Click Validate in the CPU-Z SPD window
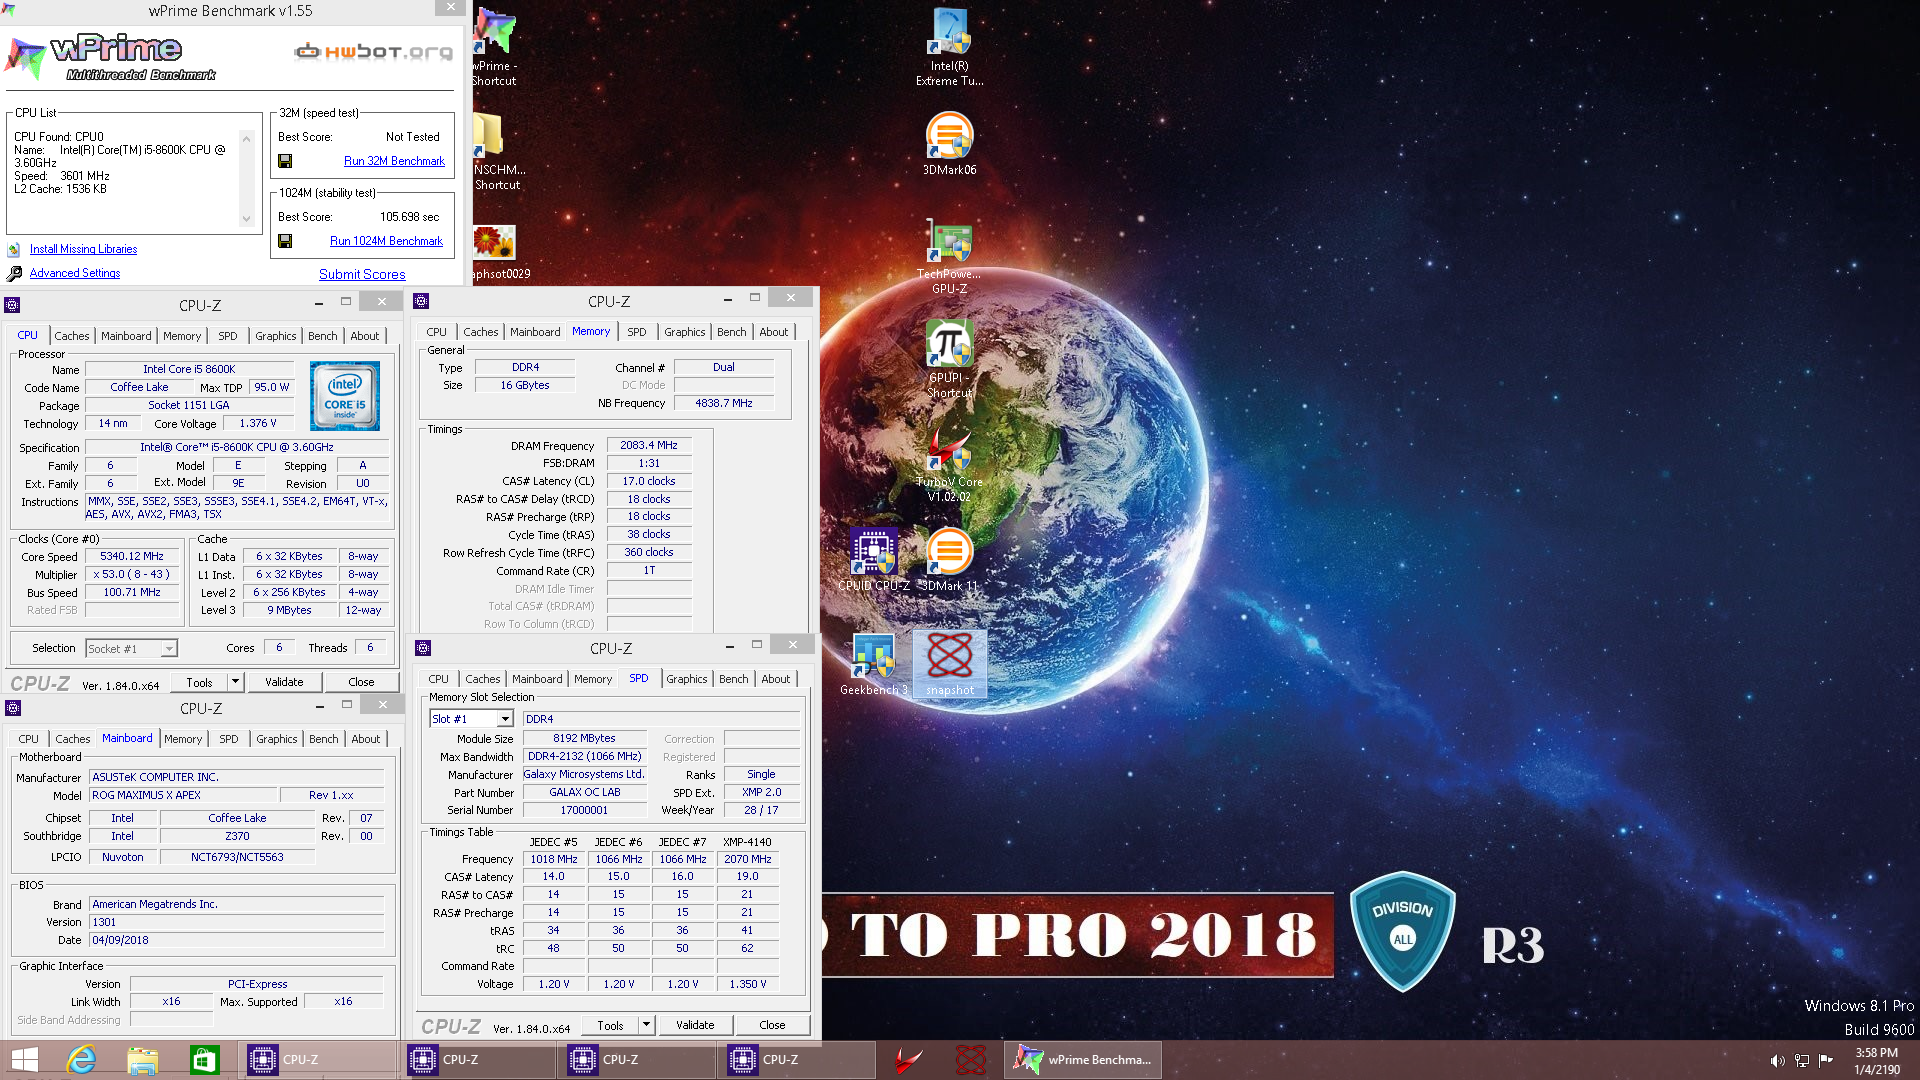 (x=695, y=1025)
